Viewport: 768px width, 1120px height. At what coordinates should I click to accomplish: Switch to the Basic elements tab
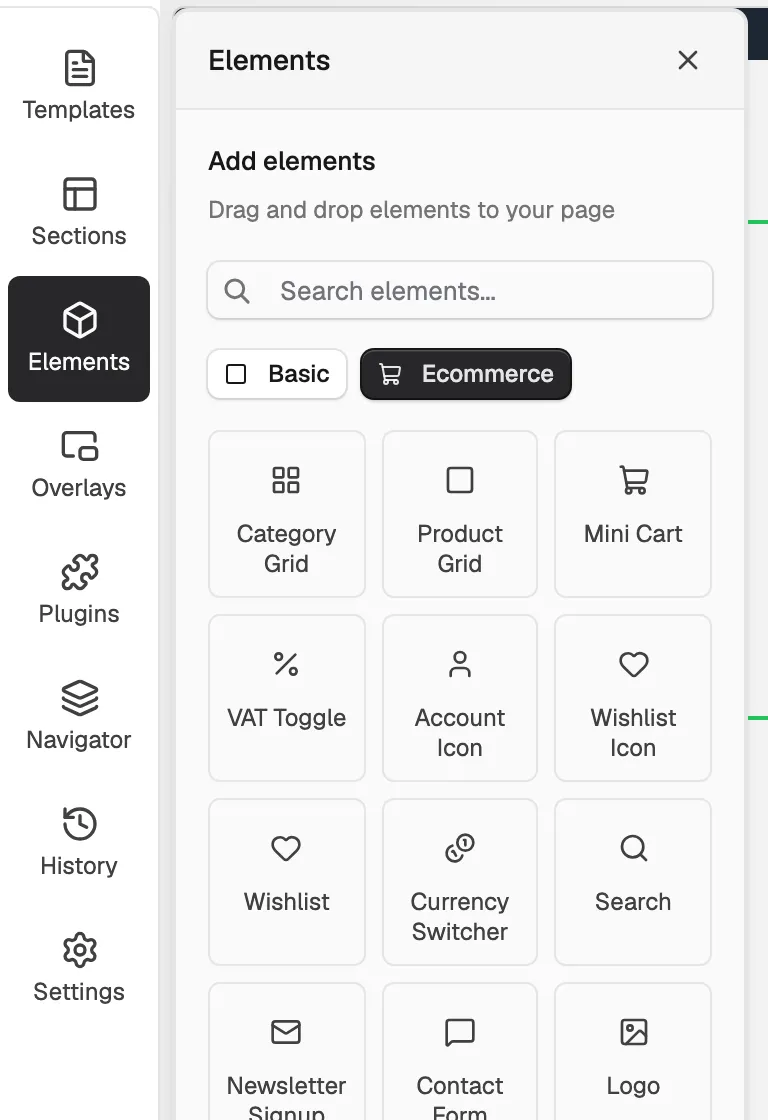(277, 374)
